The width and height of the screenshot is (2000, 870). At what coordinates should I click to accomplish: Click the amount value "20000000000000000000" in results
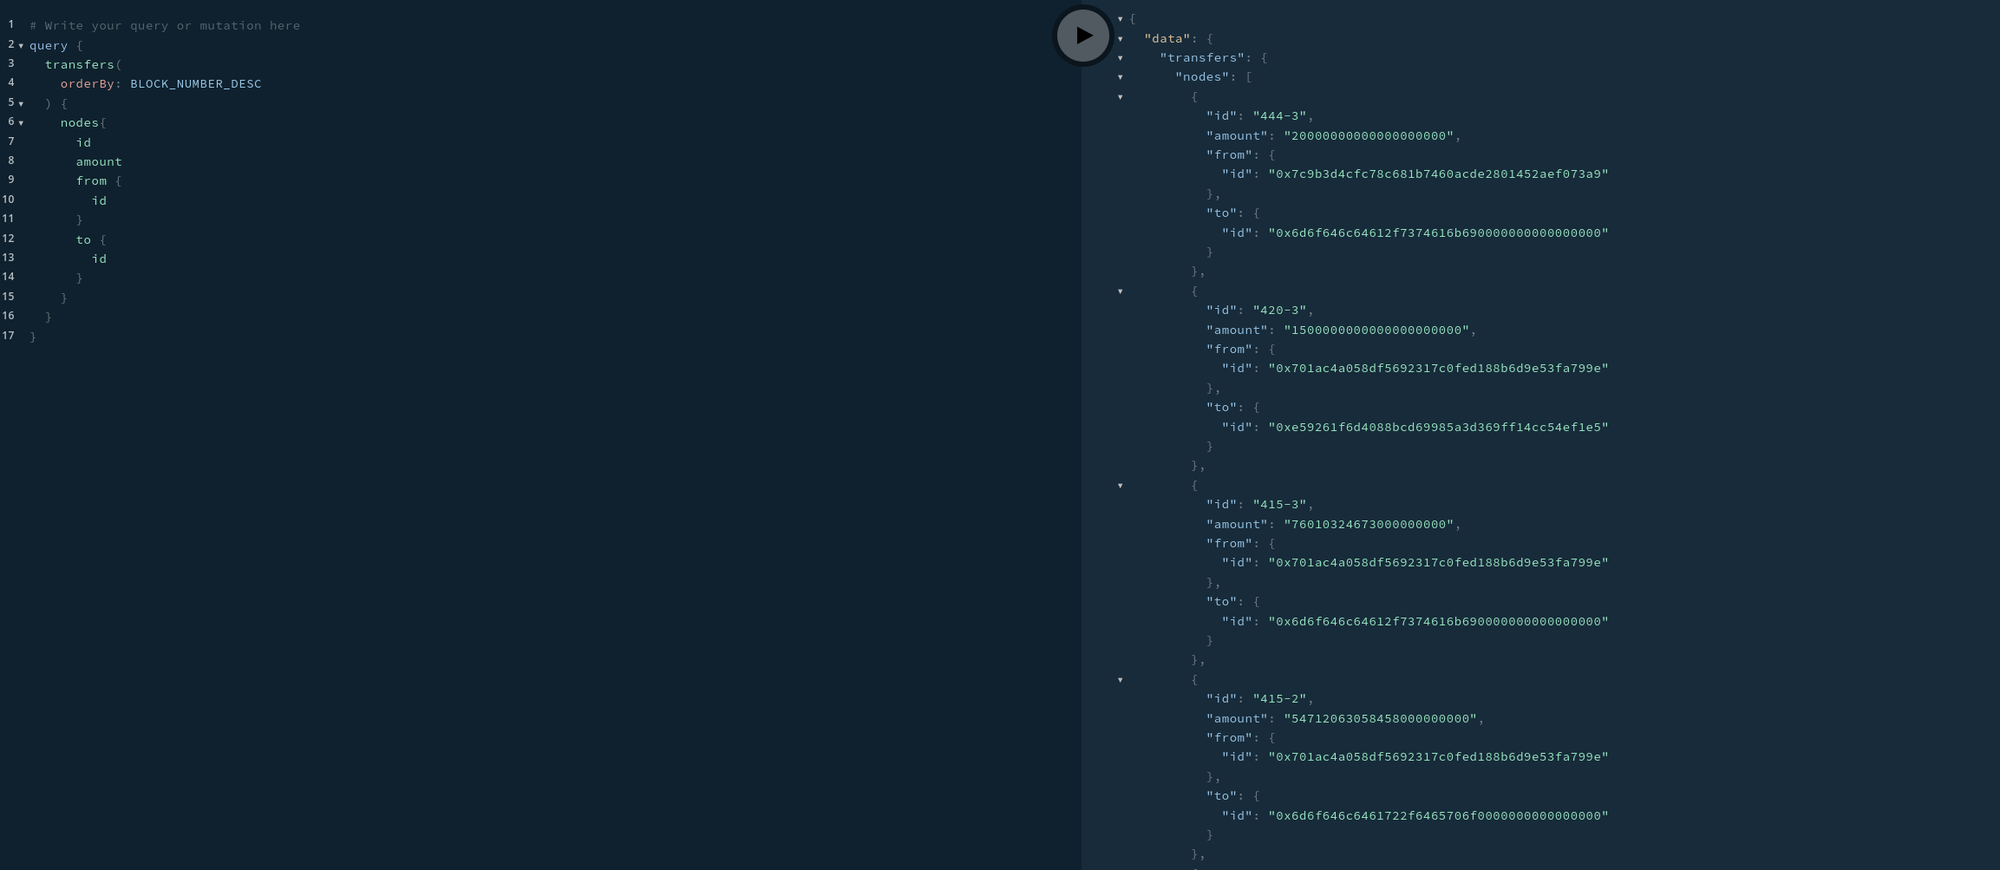tap(1368, 136)
